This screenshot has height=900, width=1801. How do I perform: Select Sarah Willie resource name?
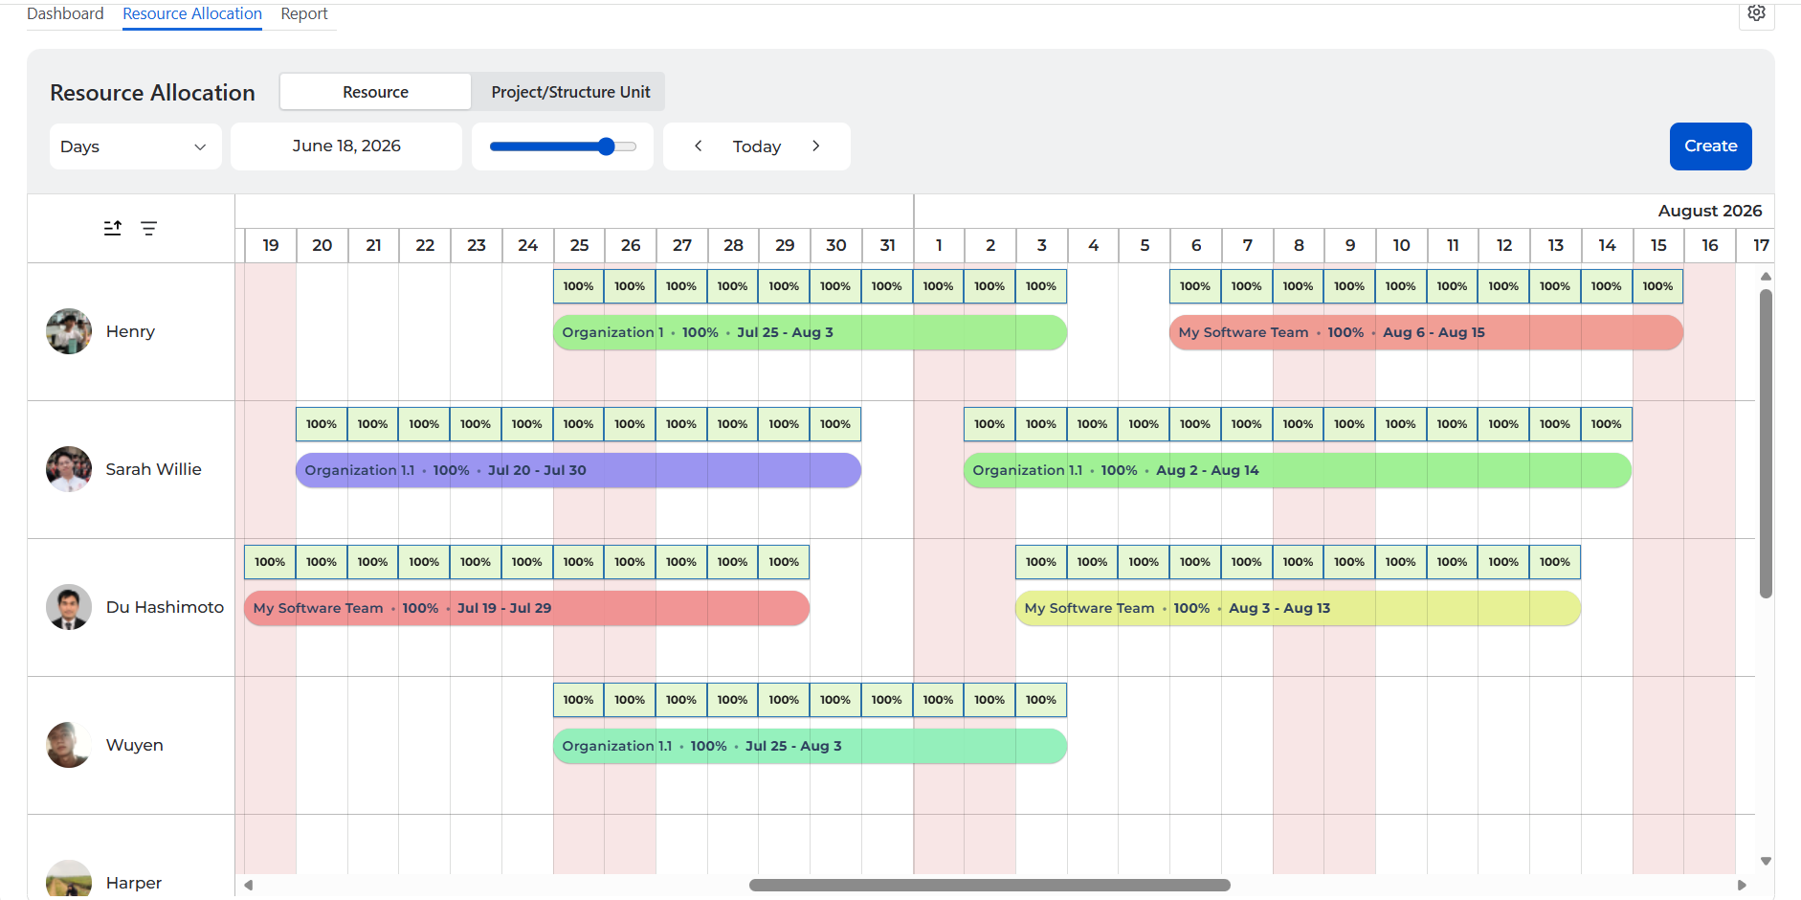153,469
